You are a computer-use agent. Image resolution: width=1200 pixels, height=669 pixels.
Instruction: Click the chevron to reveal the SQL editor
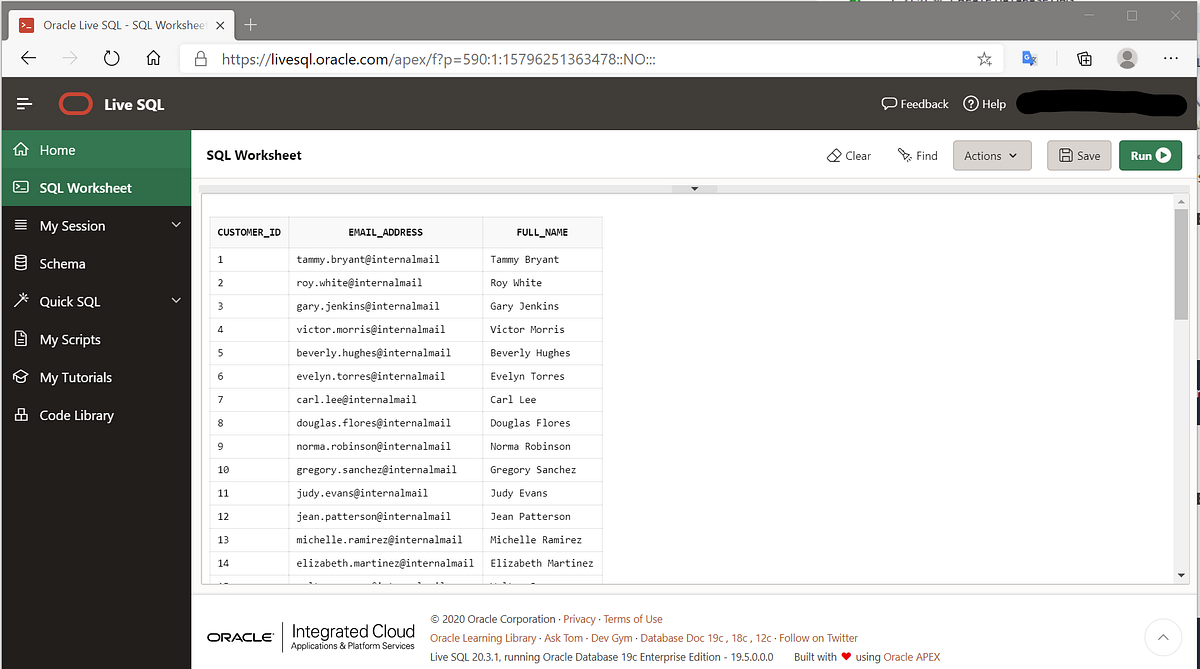[x=694, y=188]
